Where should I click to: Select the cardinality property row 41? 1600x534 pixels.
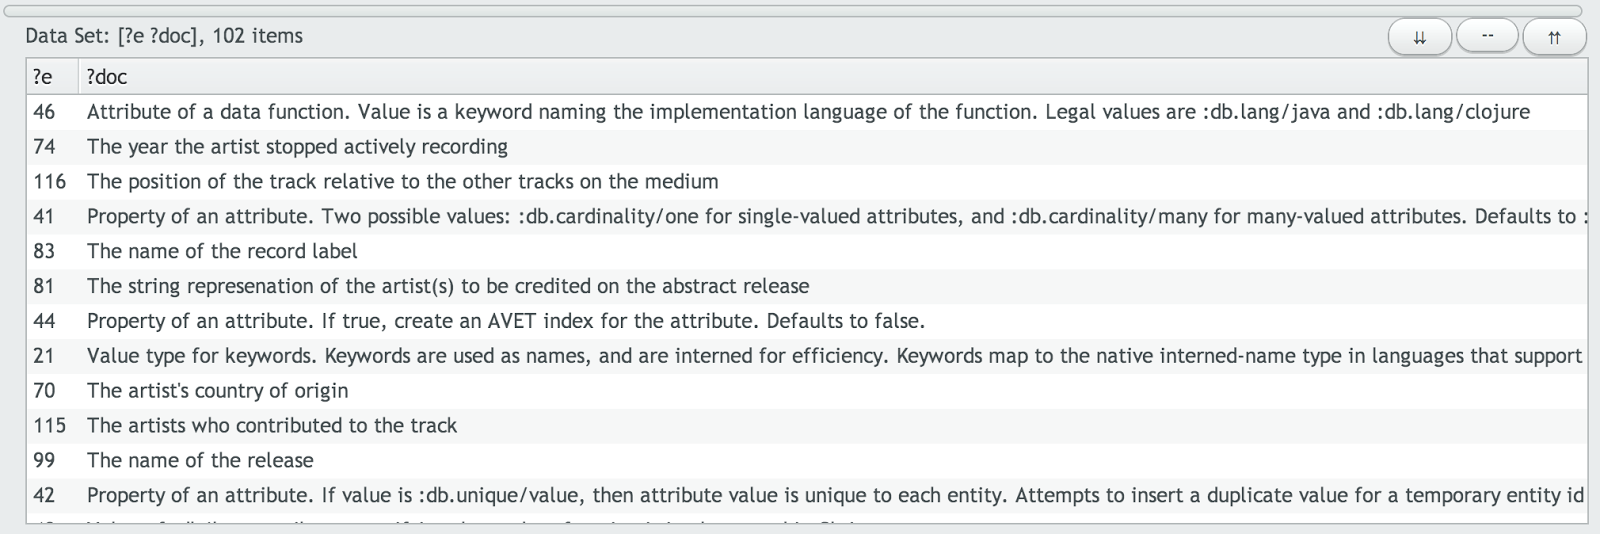(x=807, y=217)
